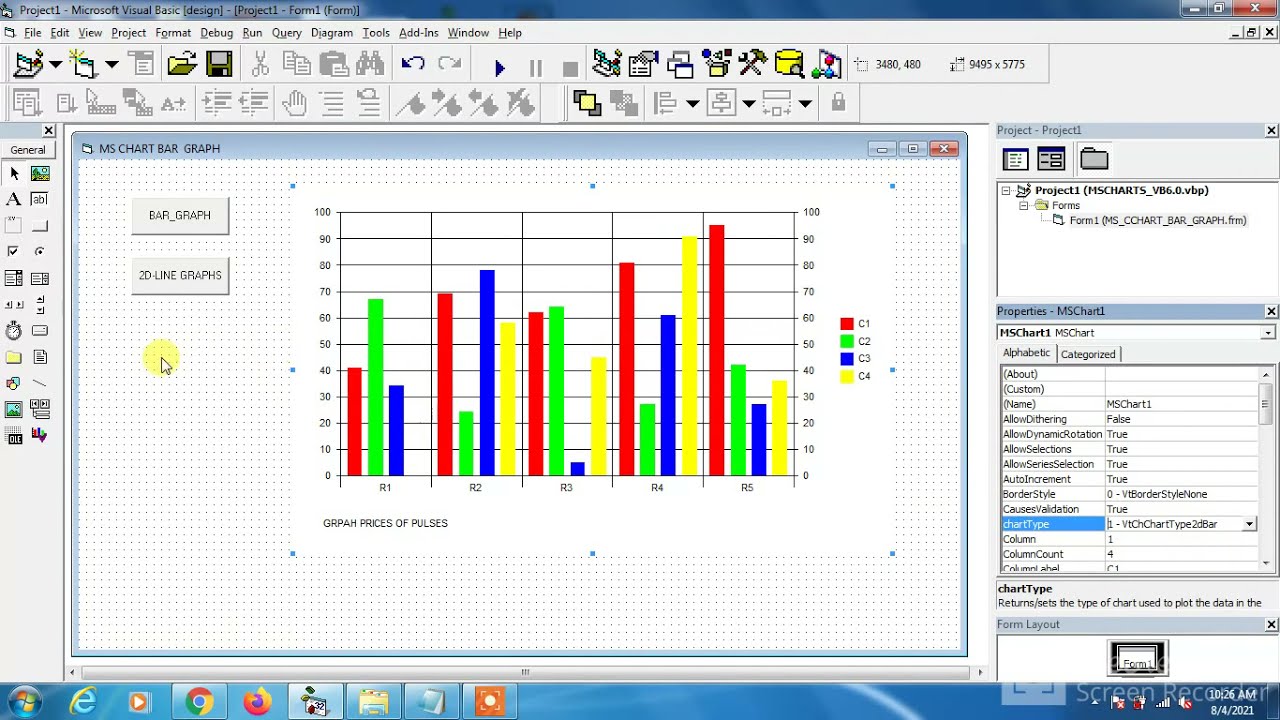Image resolution: width=1280 pixels, height=720 pixels.
Task: Pick the CommandButton control tool
Action: point(40,226)
